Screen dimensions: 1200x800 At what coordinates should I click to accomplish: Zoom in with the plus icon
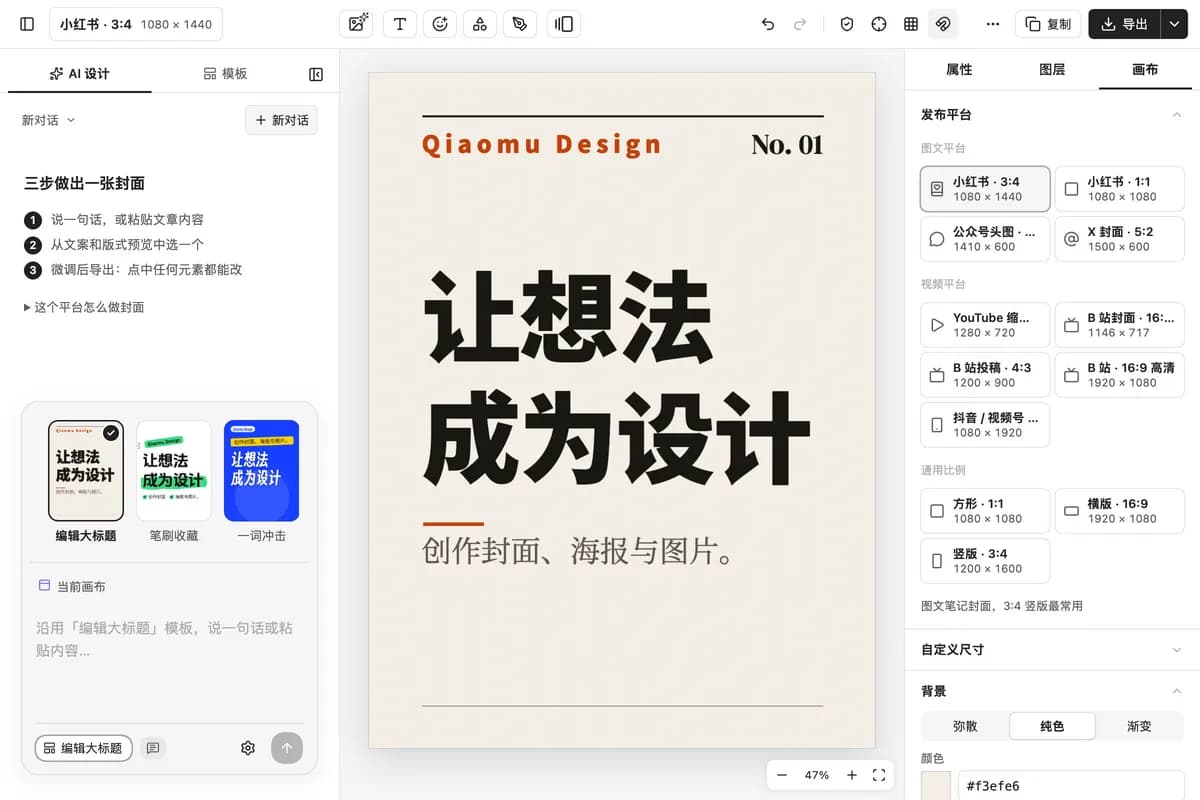click(852, 775)
